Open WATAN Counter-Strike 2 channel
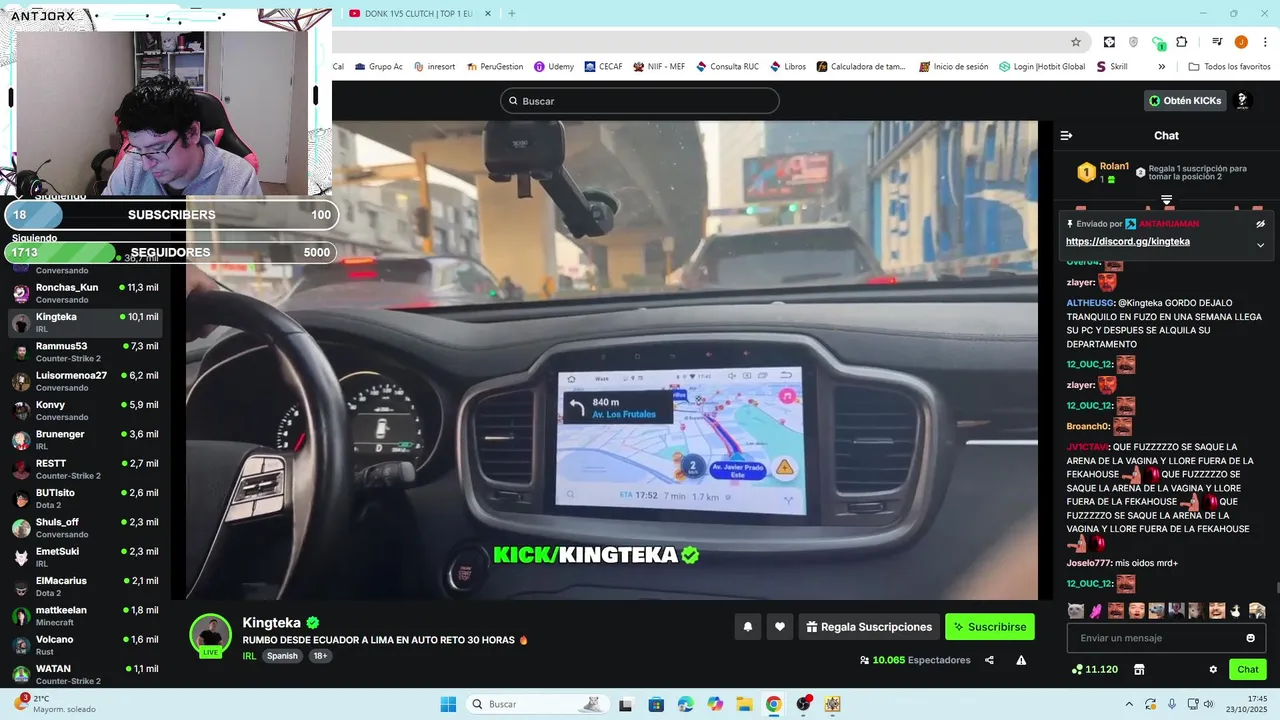The height and width of the screenshot is (720, 1280). click(x=85, y=674)
